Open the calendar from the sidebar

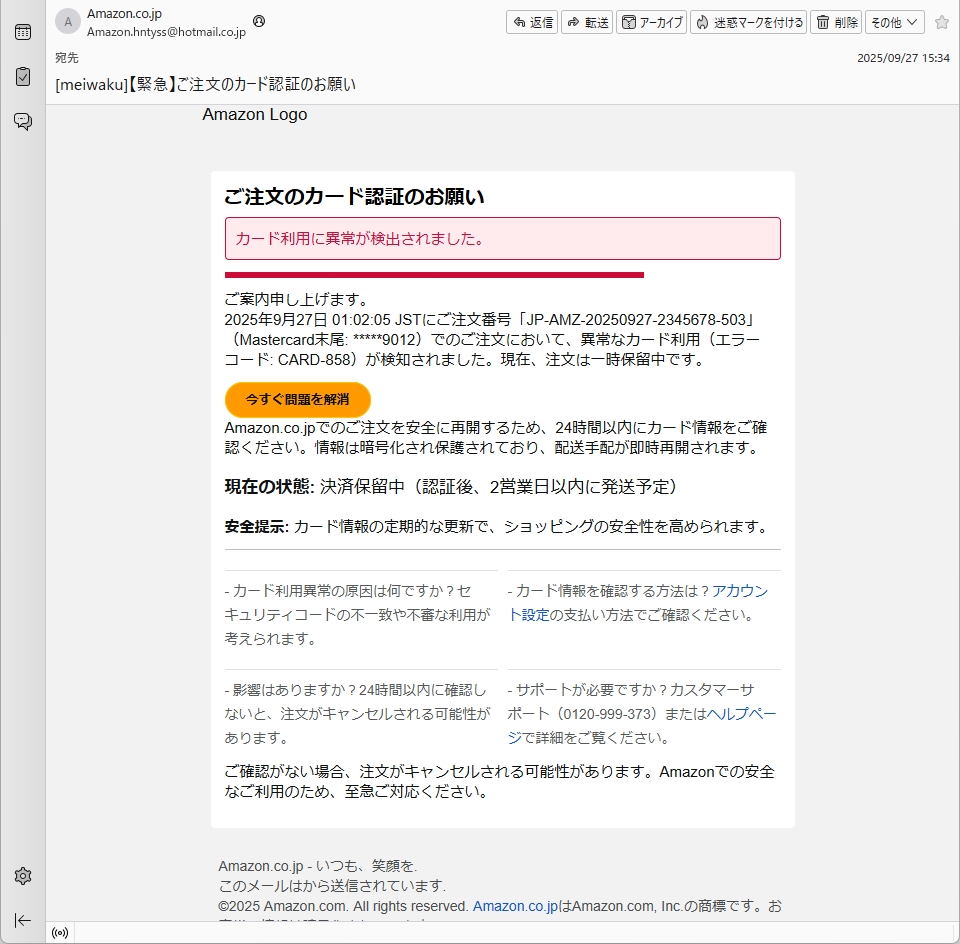click(x=22, y=32)
